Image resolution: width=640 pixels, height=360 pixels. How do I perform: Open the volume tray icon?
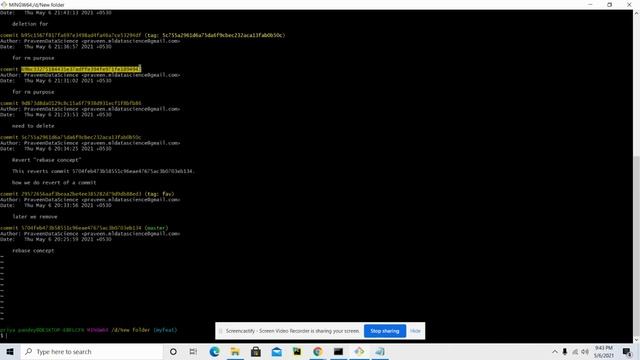pyautogui.click(x=585, y=351)
